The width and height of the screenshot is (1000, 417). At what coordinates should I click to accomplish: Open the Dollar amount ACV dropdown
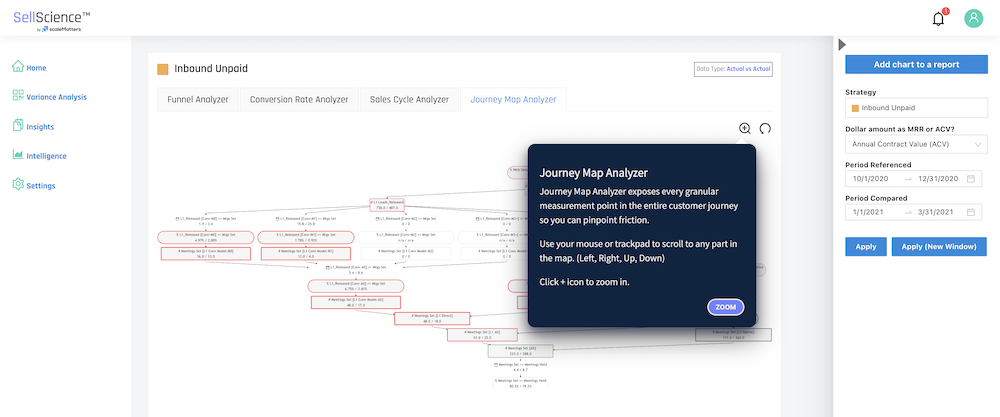916,145
